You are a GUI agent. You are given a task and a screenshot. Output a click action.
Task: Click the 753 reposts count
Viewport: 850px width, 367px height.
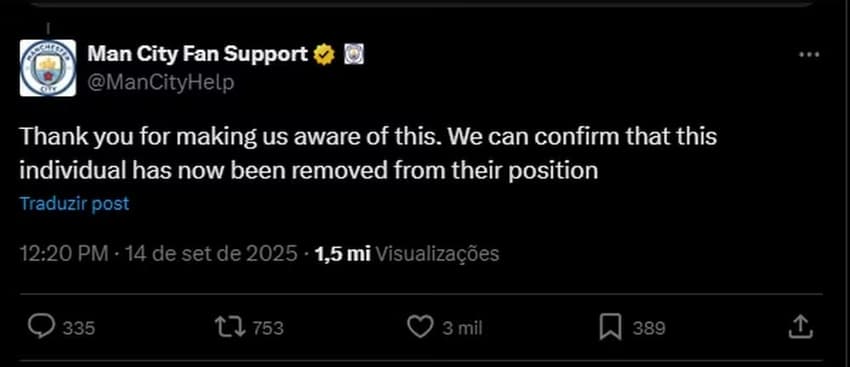click(x=268, y=328)
